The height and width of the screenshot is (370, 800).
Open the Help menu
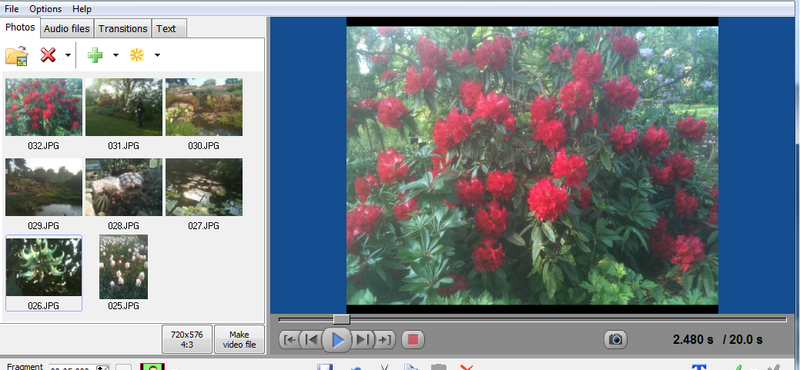(x=82, y=9)
